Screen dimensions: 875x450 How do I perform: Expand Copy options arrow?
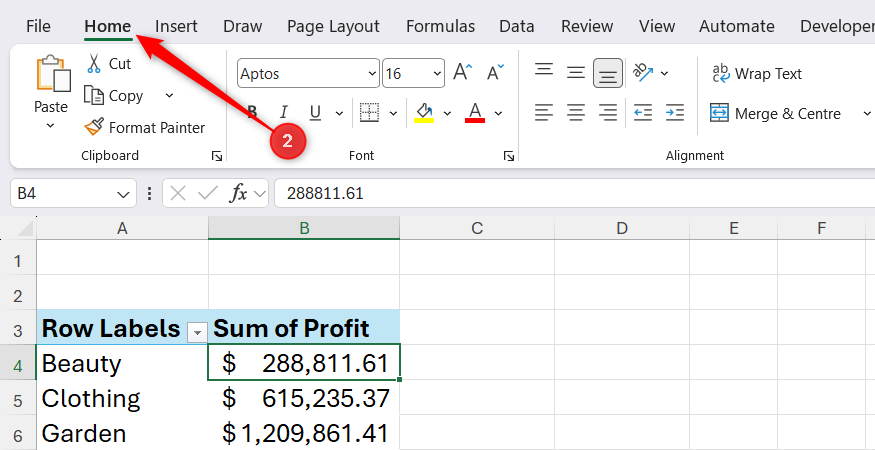[170, 96]
